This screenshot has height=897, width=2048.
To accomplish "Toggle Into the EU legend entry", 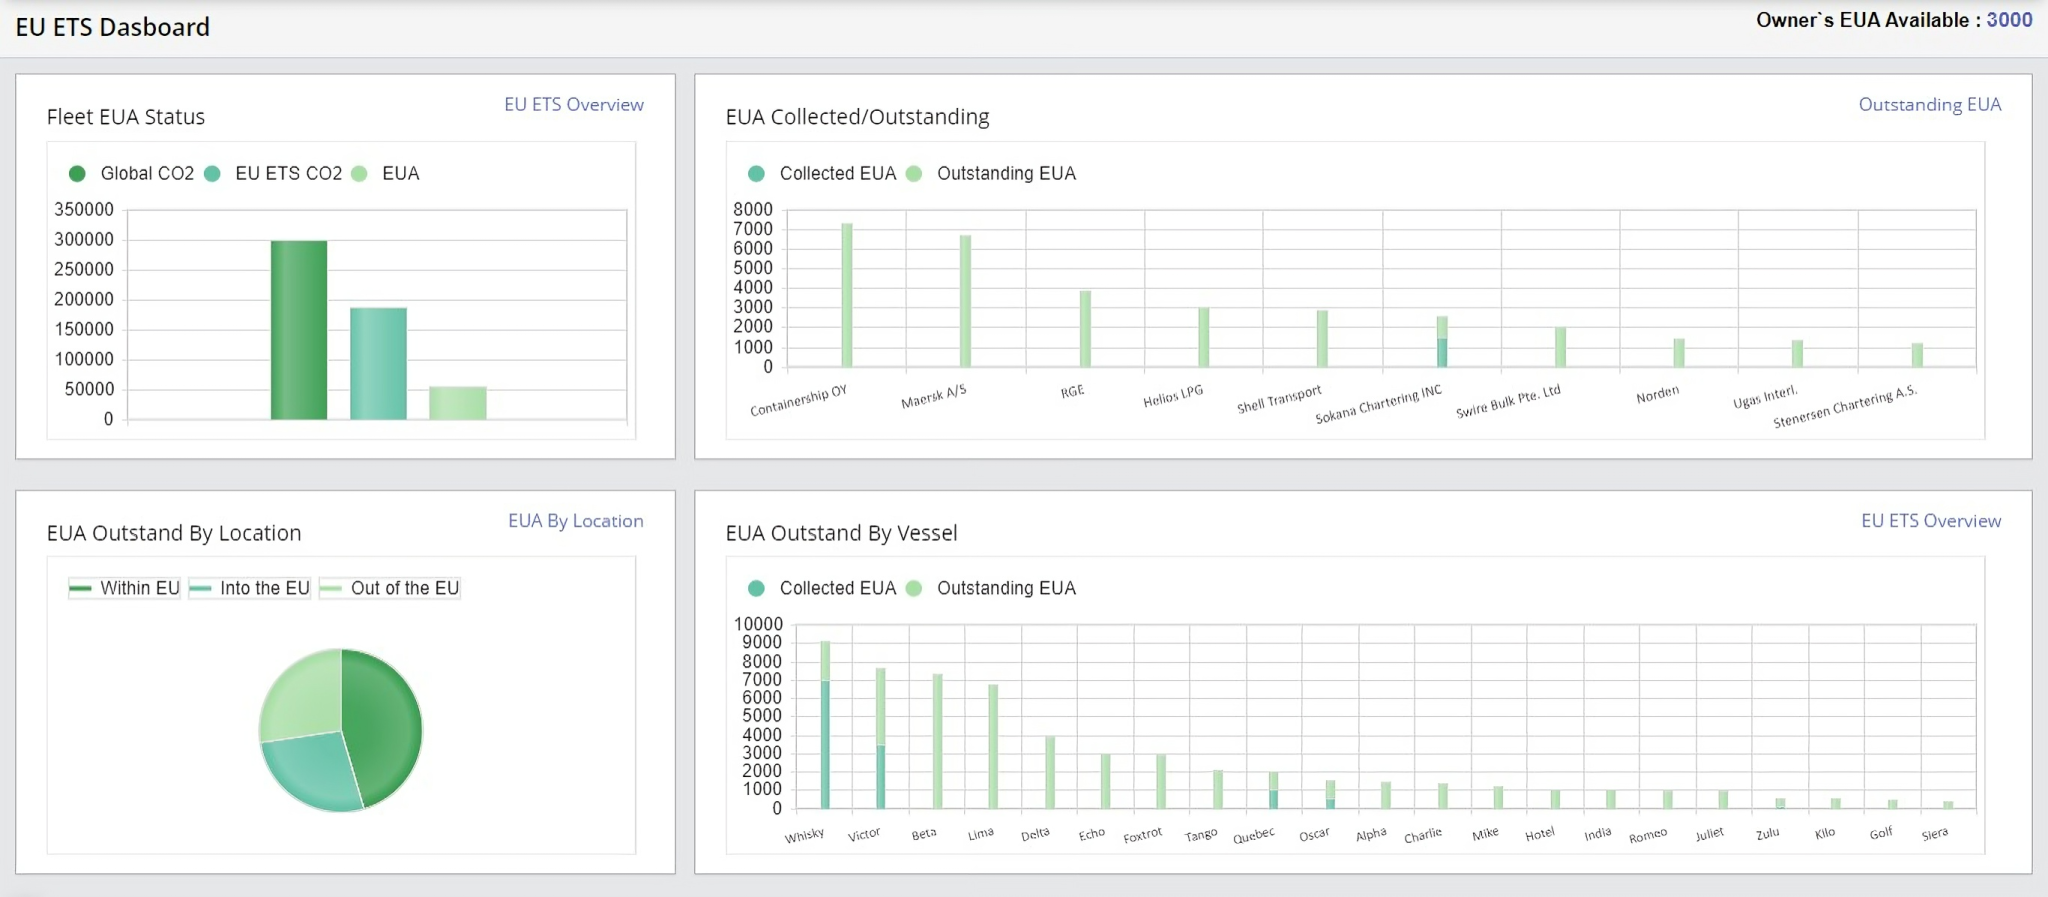I will tap(250, 588).
